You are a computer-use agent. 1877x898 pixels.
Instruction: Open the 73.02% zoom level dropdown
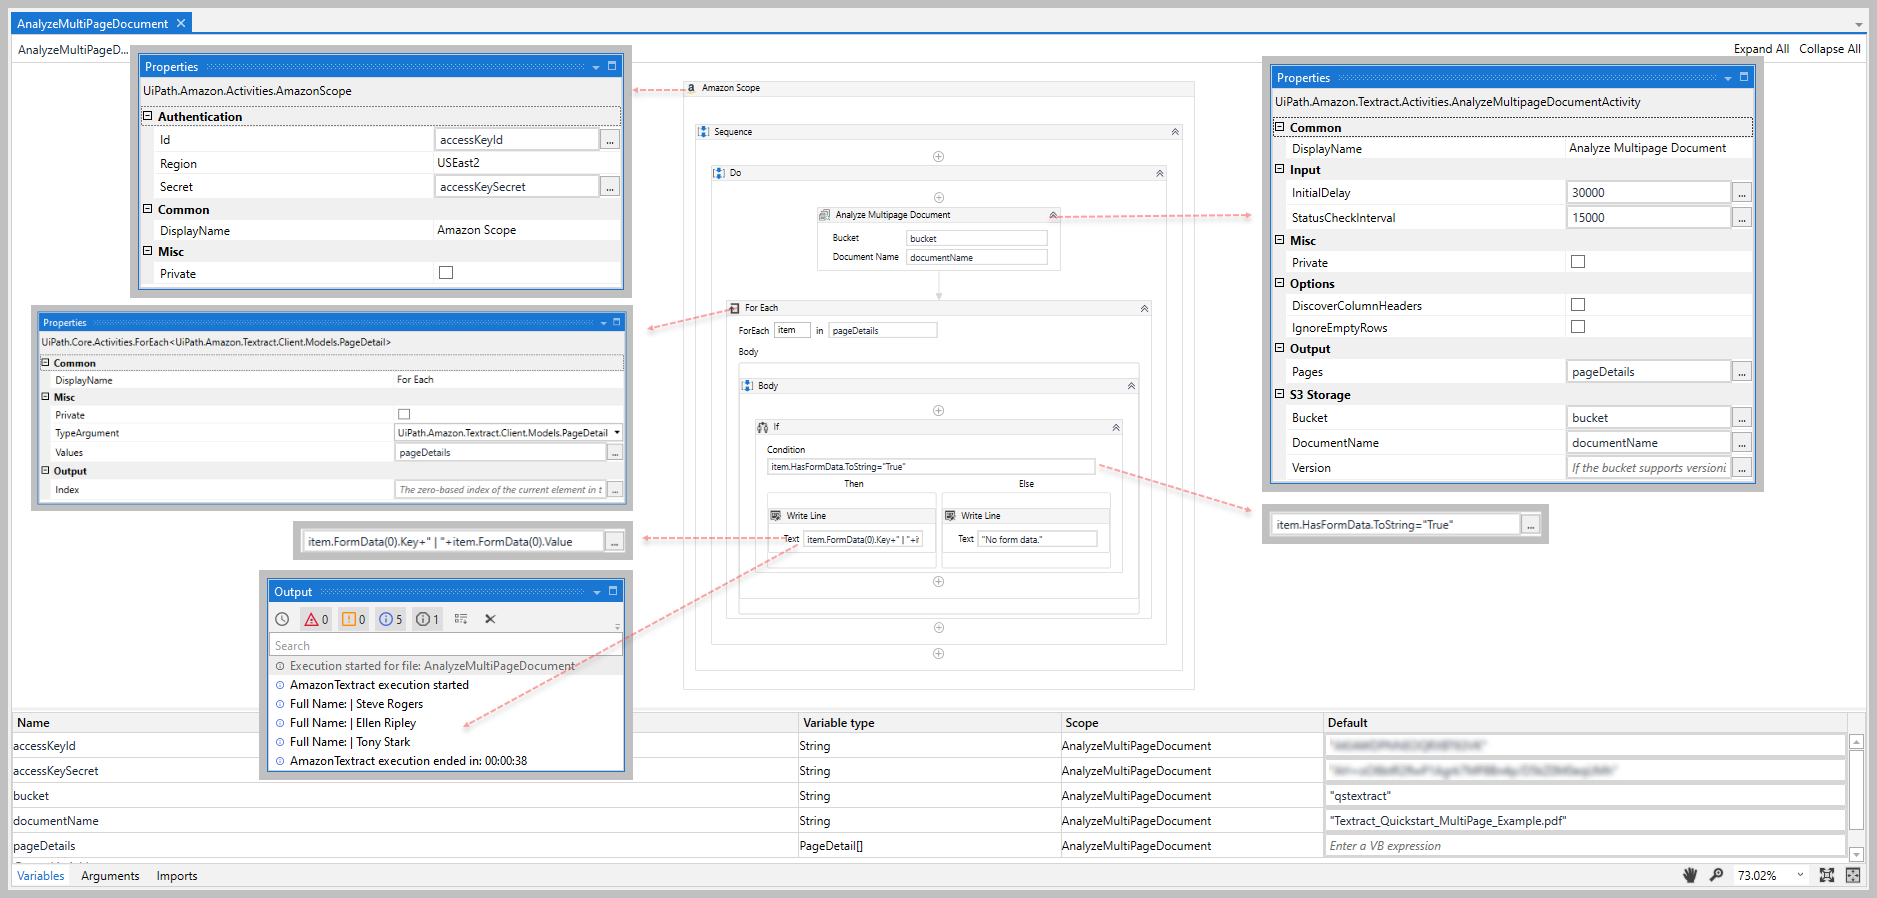tap(1801, 875)
